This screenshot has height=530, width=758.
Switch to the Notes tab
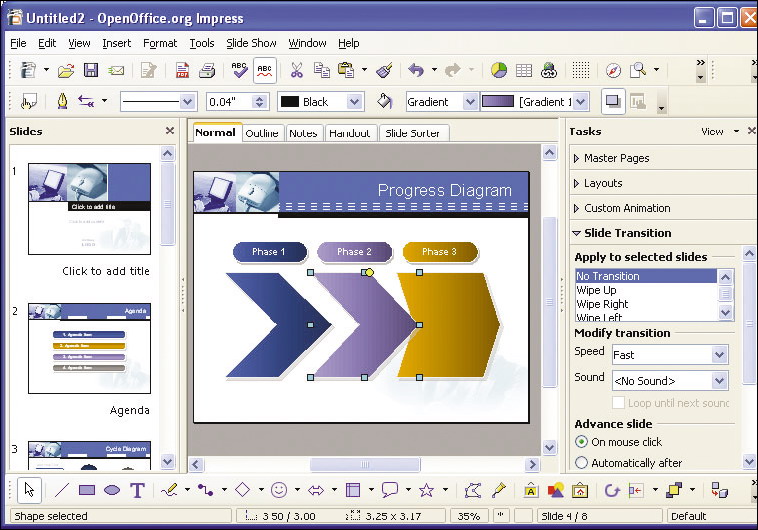point(303,133)
